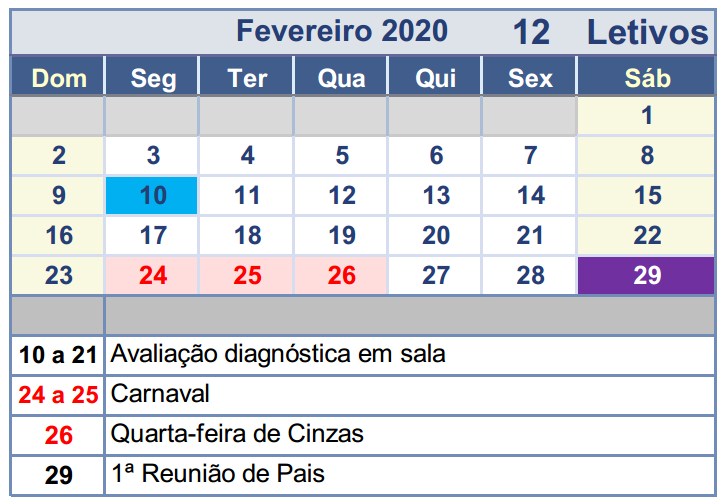
Task: Open the 1ª Reunião de Pais entry
Action: tap(218, 473)
